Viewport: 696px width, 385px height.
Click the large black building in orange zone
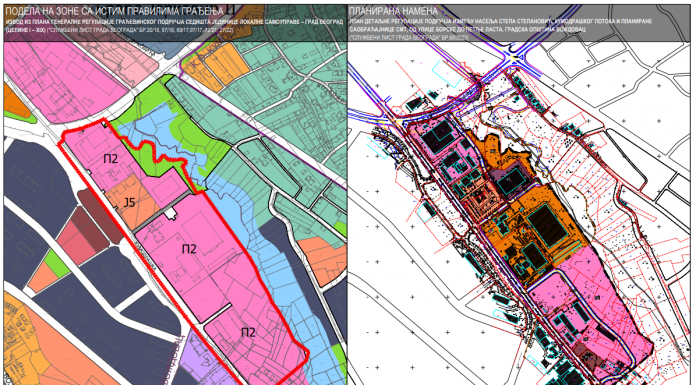coord(549,226)
